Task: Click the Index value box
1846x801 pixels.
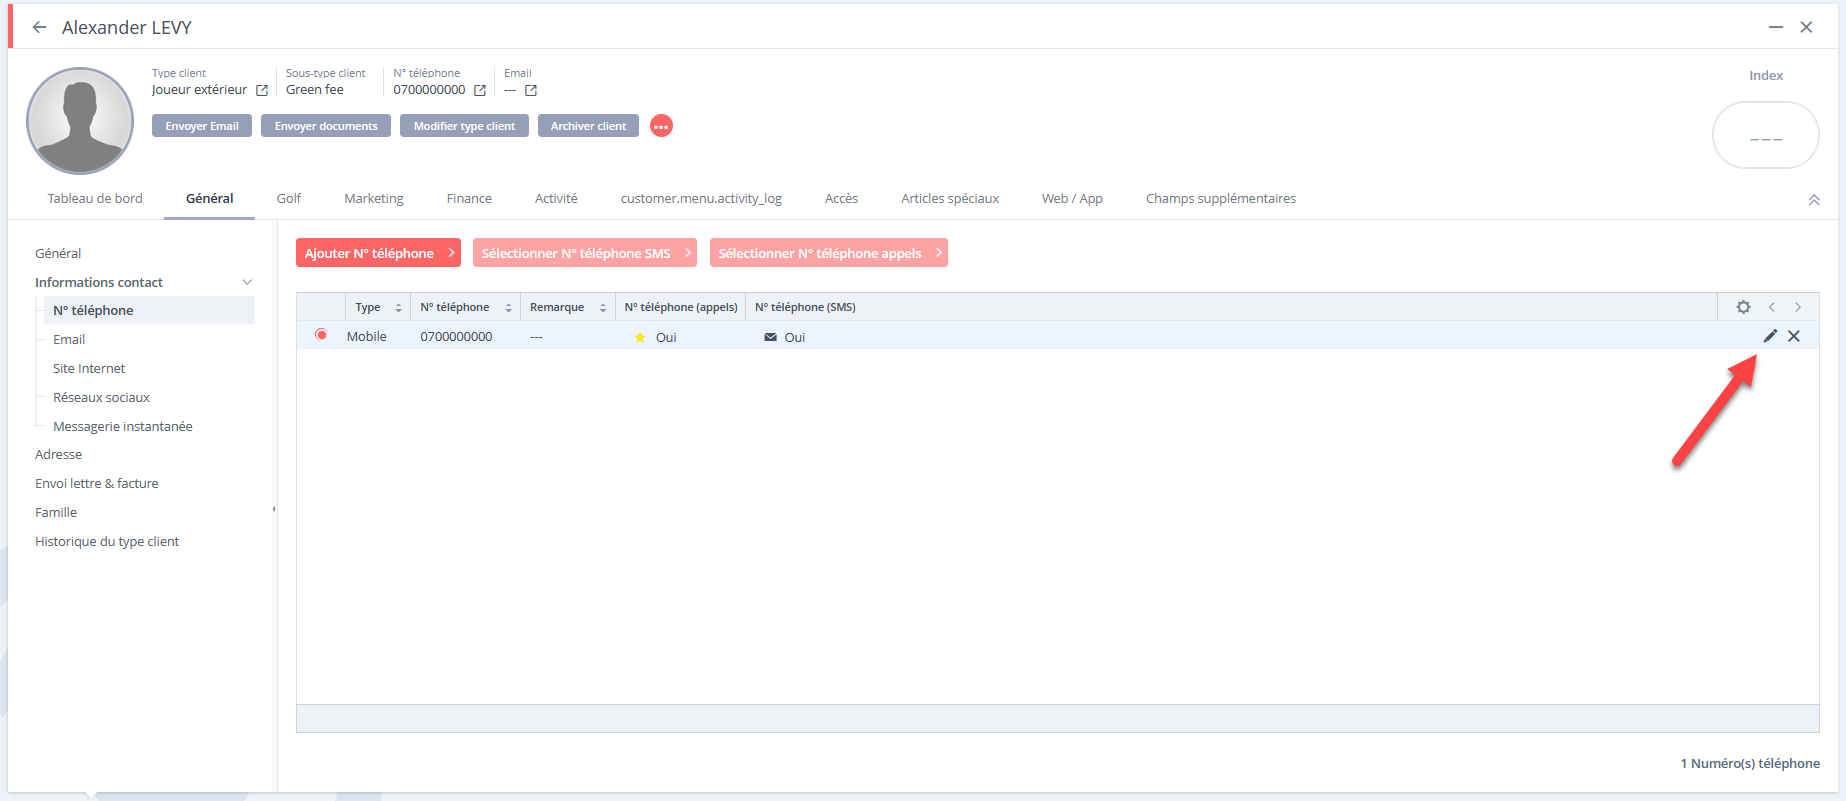Action: (x=1765, y=135)
